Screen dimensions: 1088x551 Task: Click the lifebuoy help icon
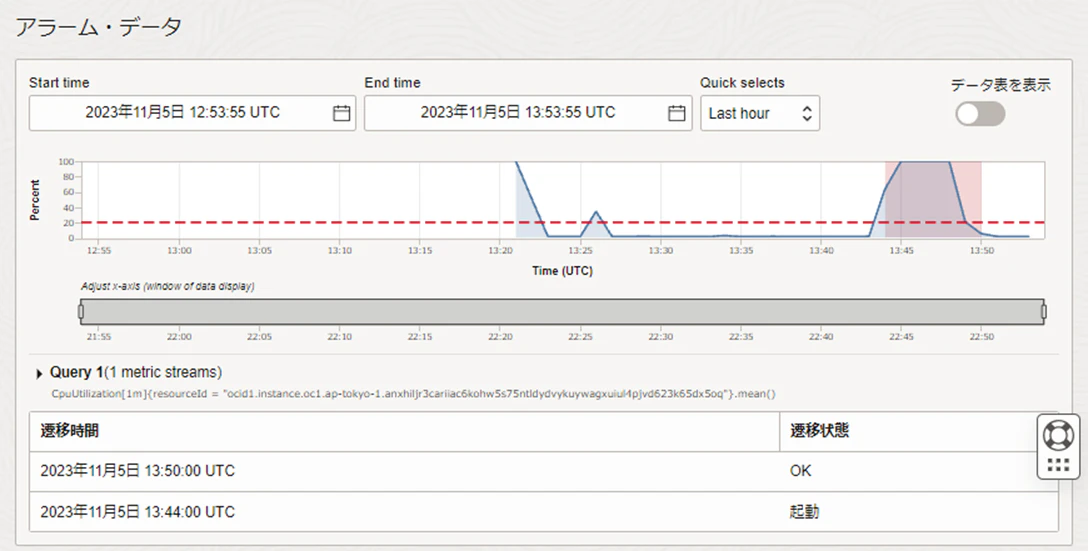click(x=1058, y=436)
